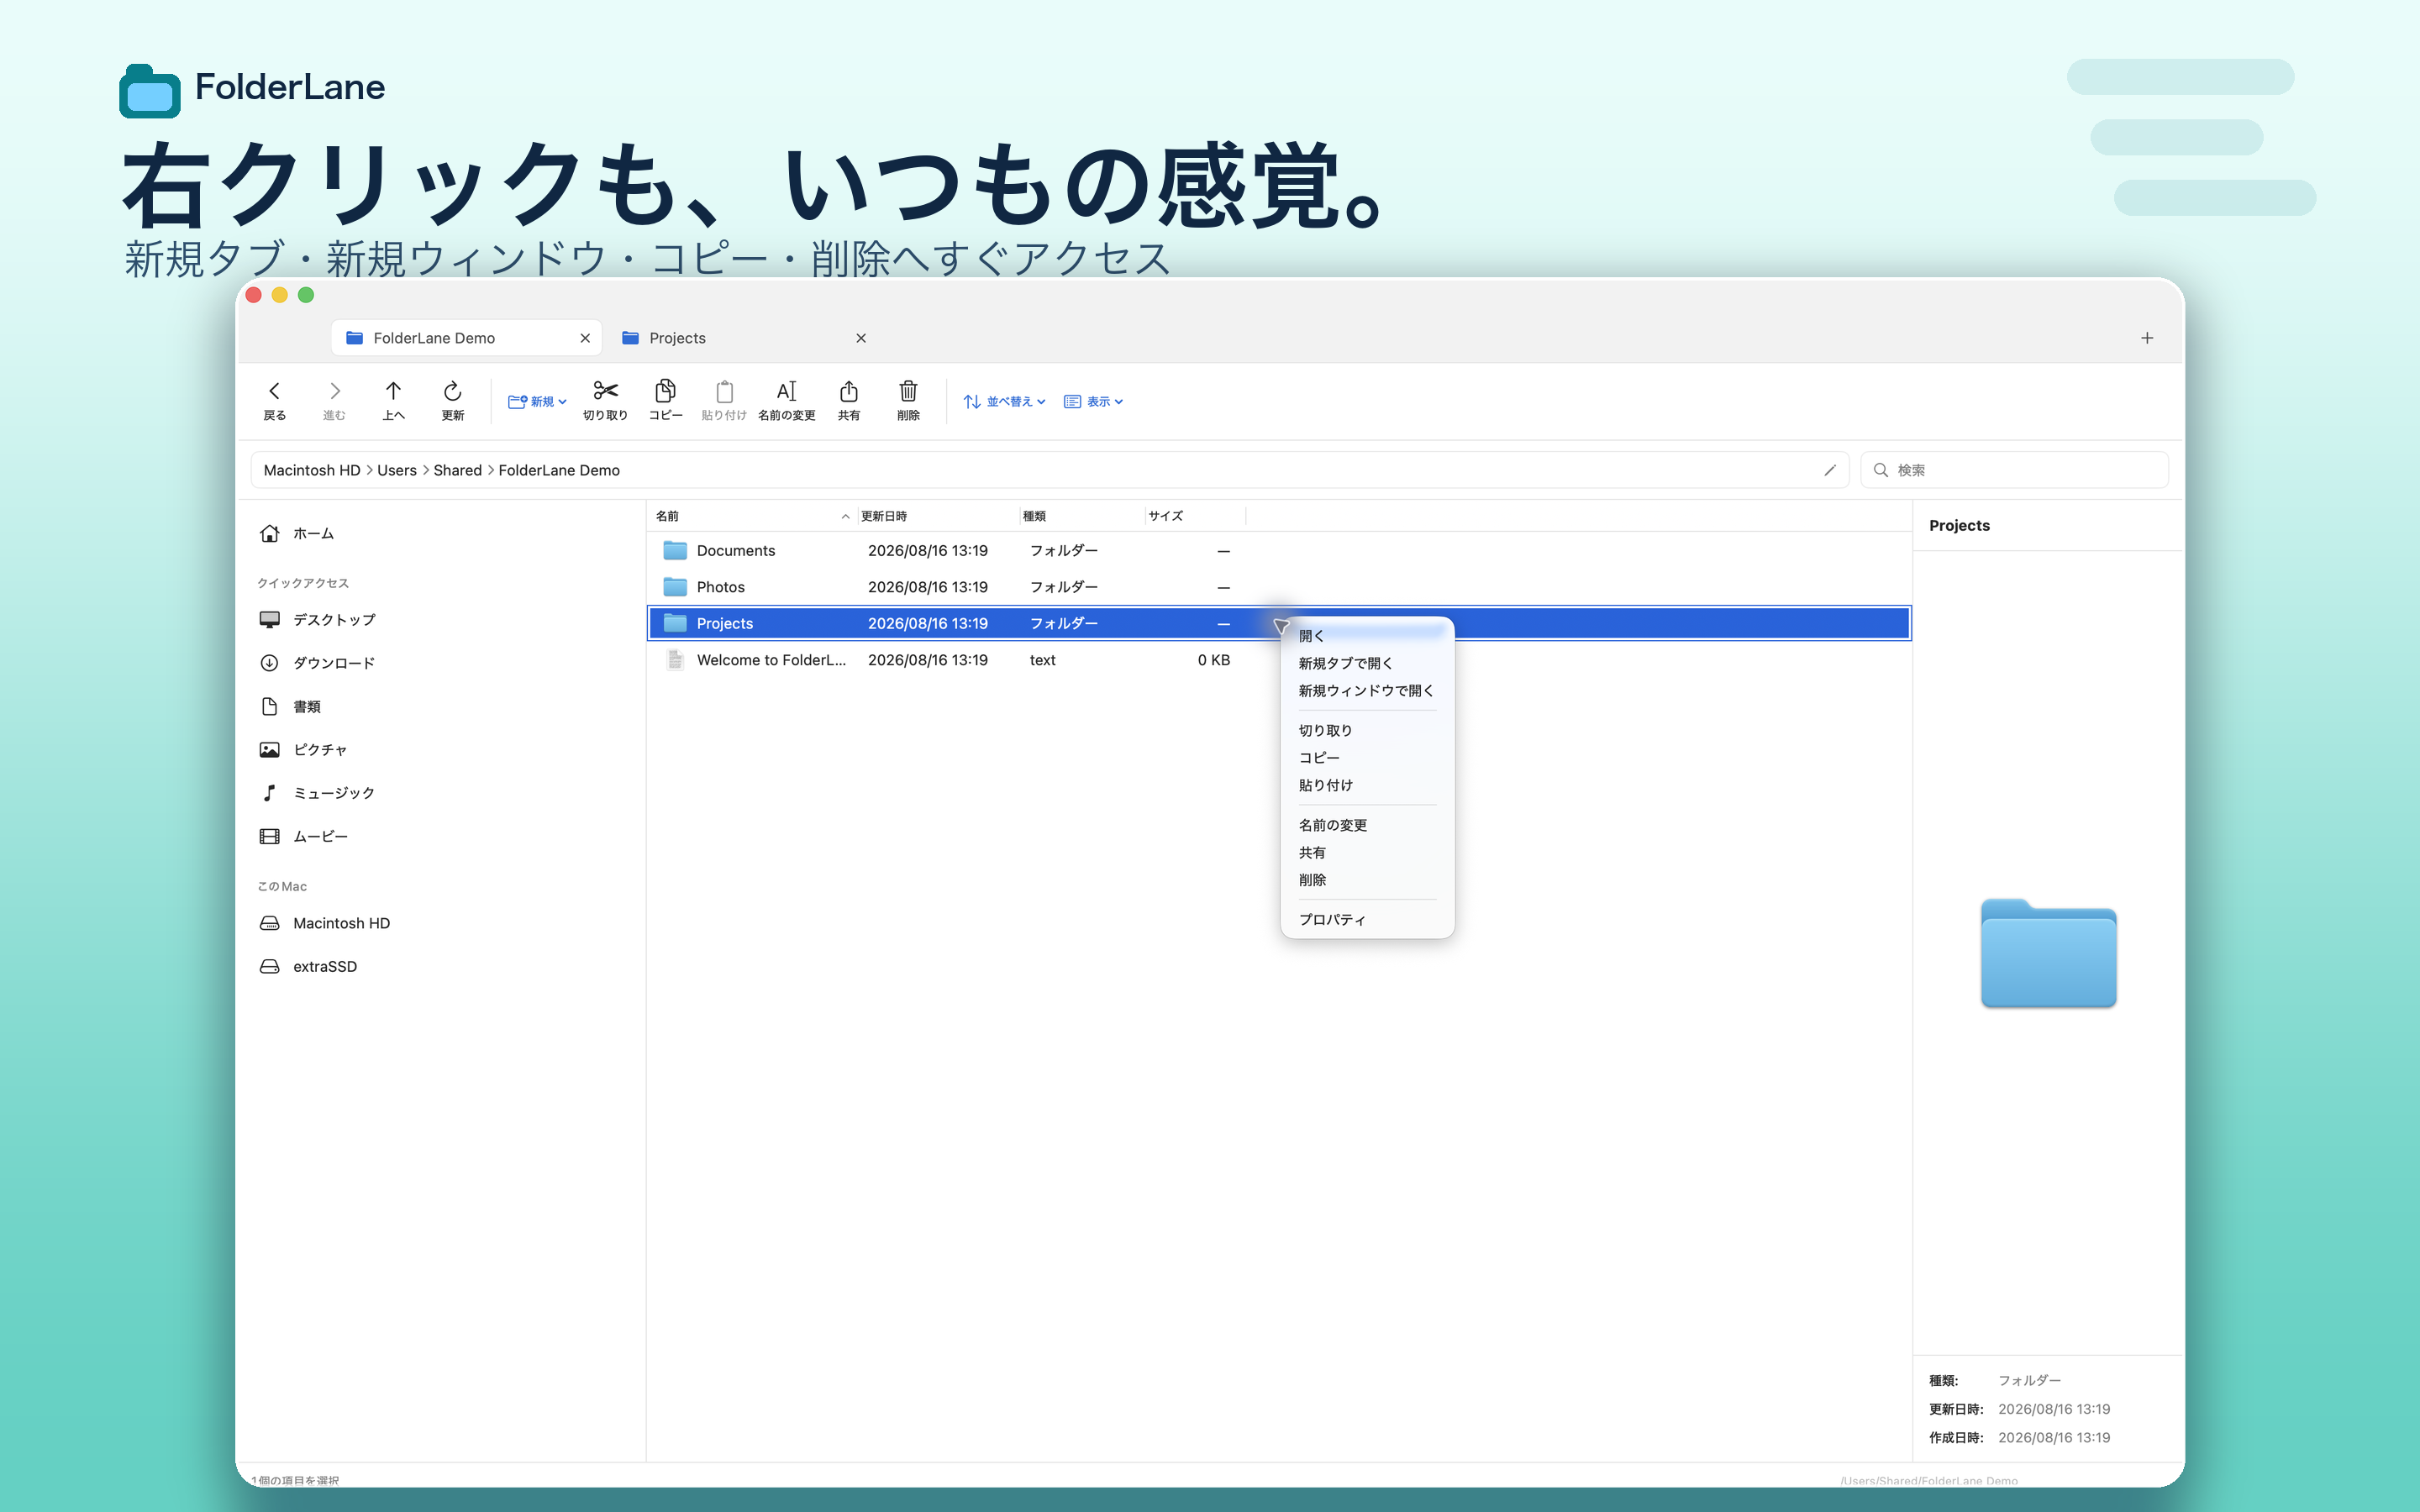Choose 新規ウィンドウで開く in context menu
2420x1512 pixels.
1367,691
